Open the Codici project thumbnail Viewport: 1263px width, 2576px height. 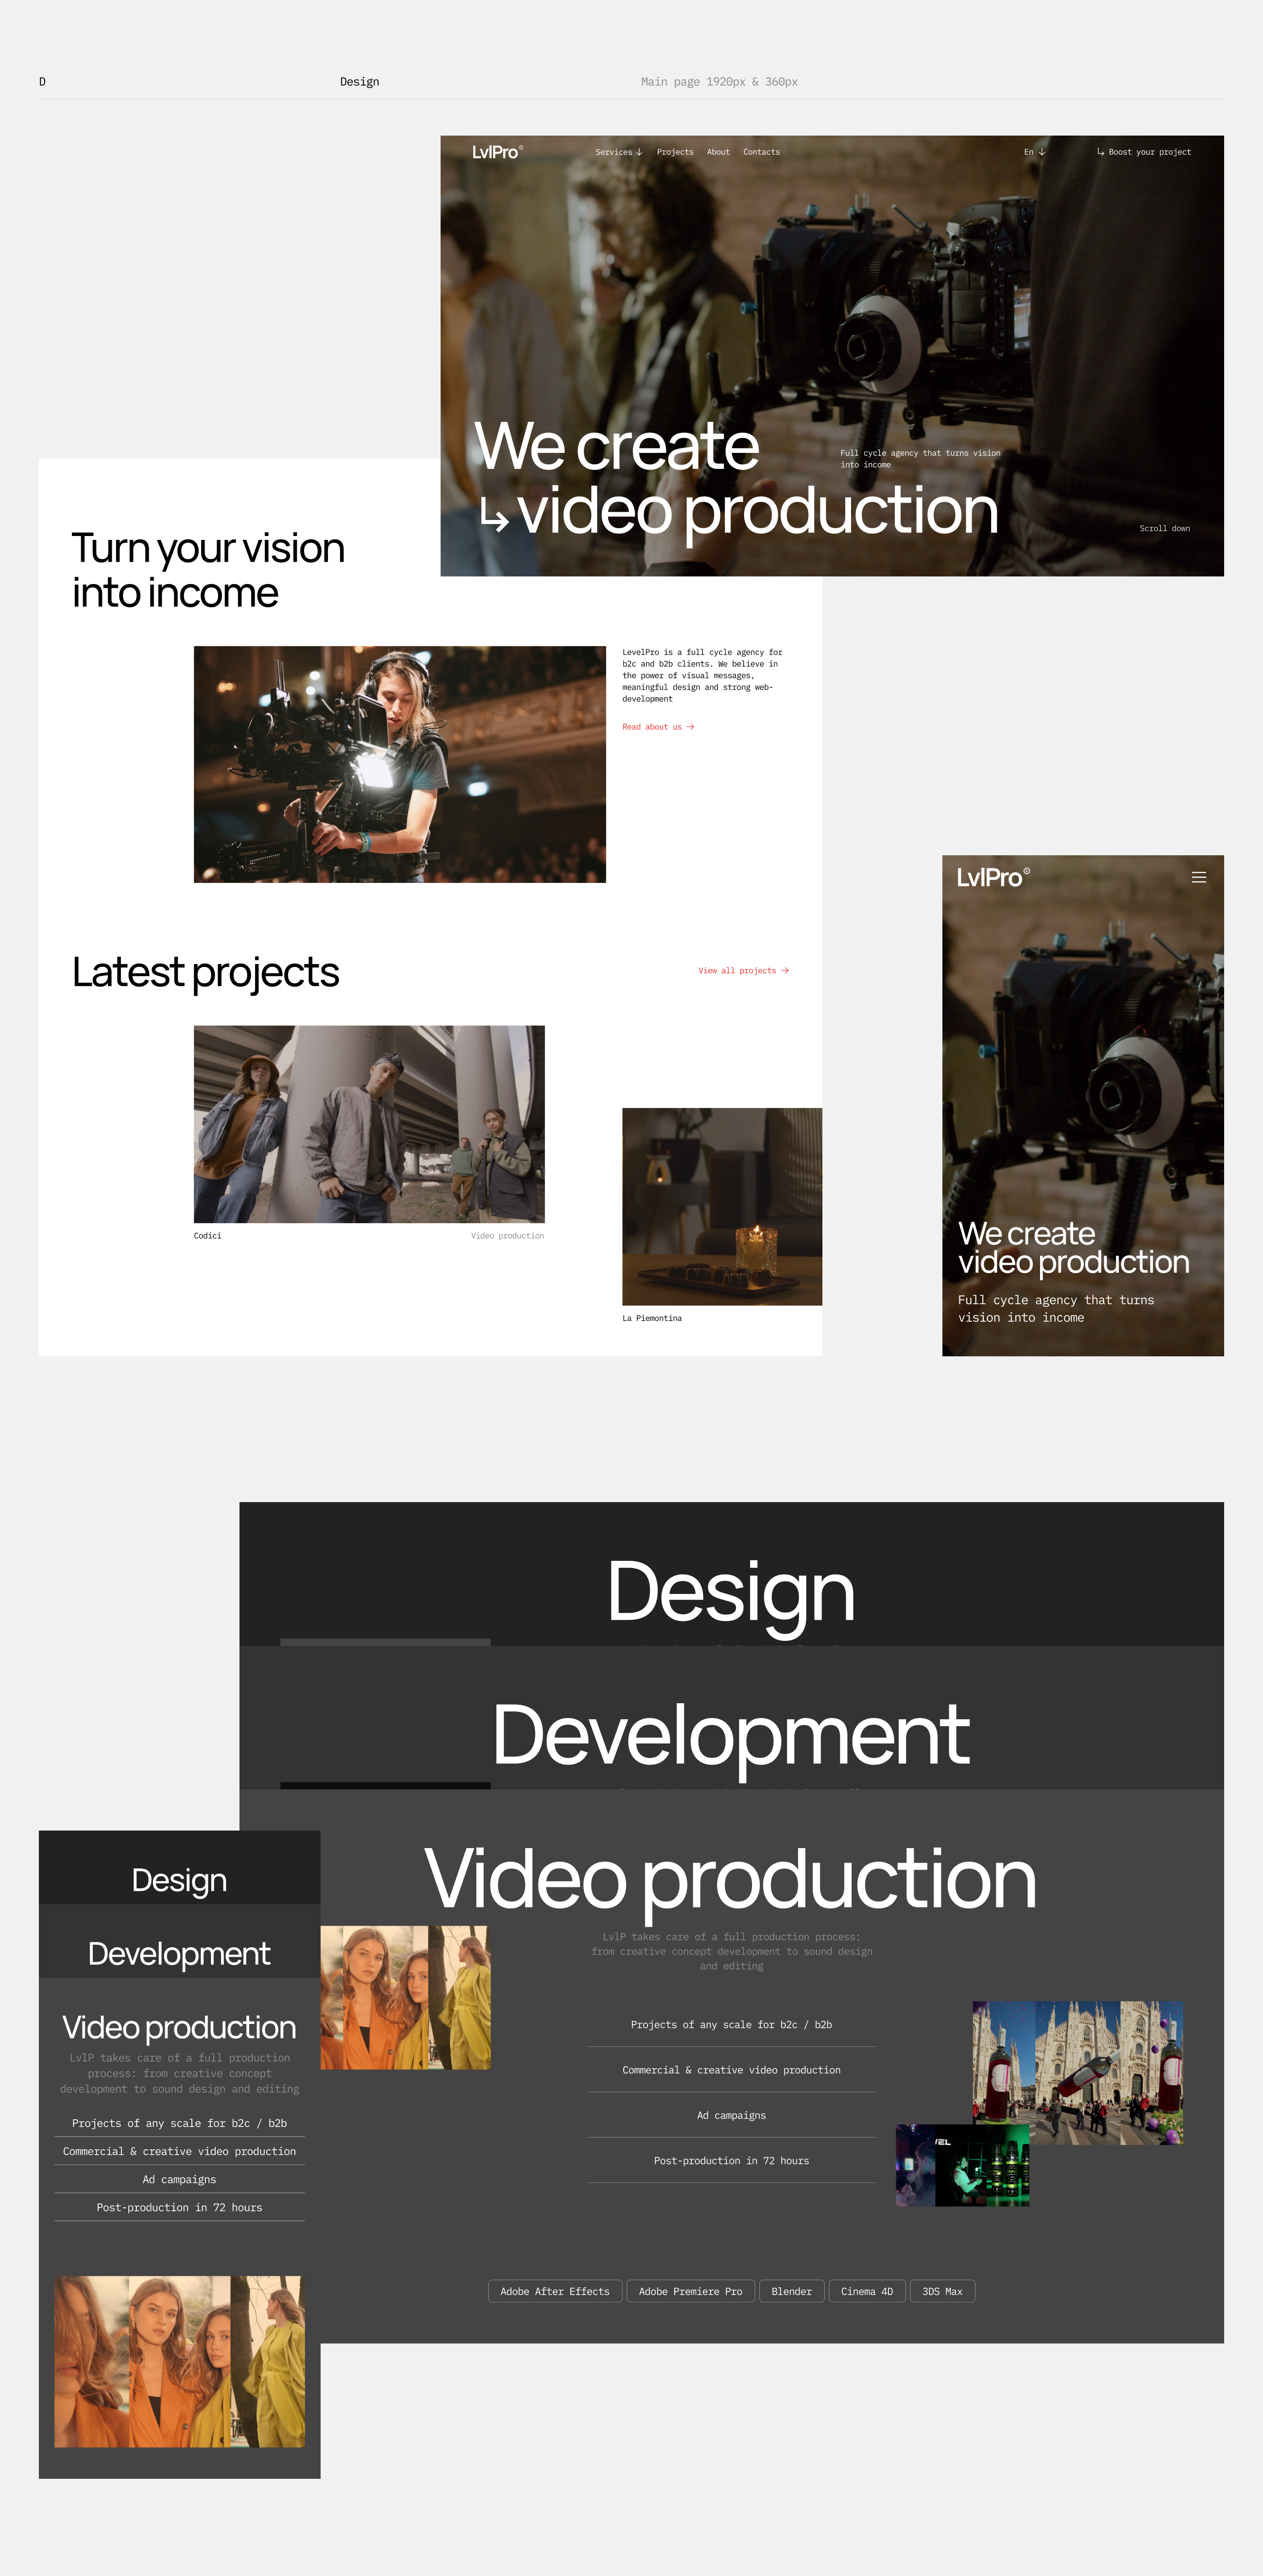pos(369,1123)
